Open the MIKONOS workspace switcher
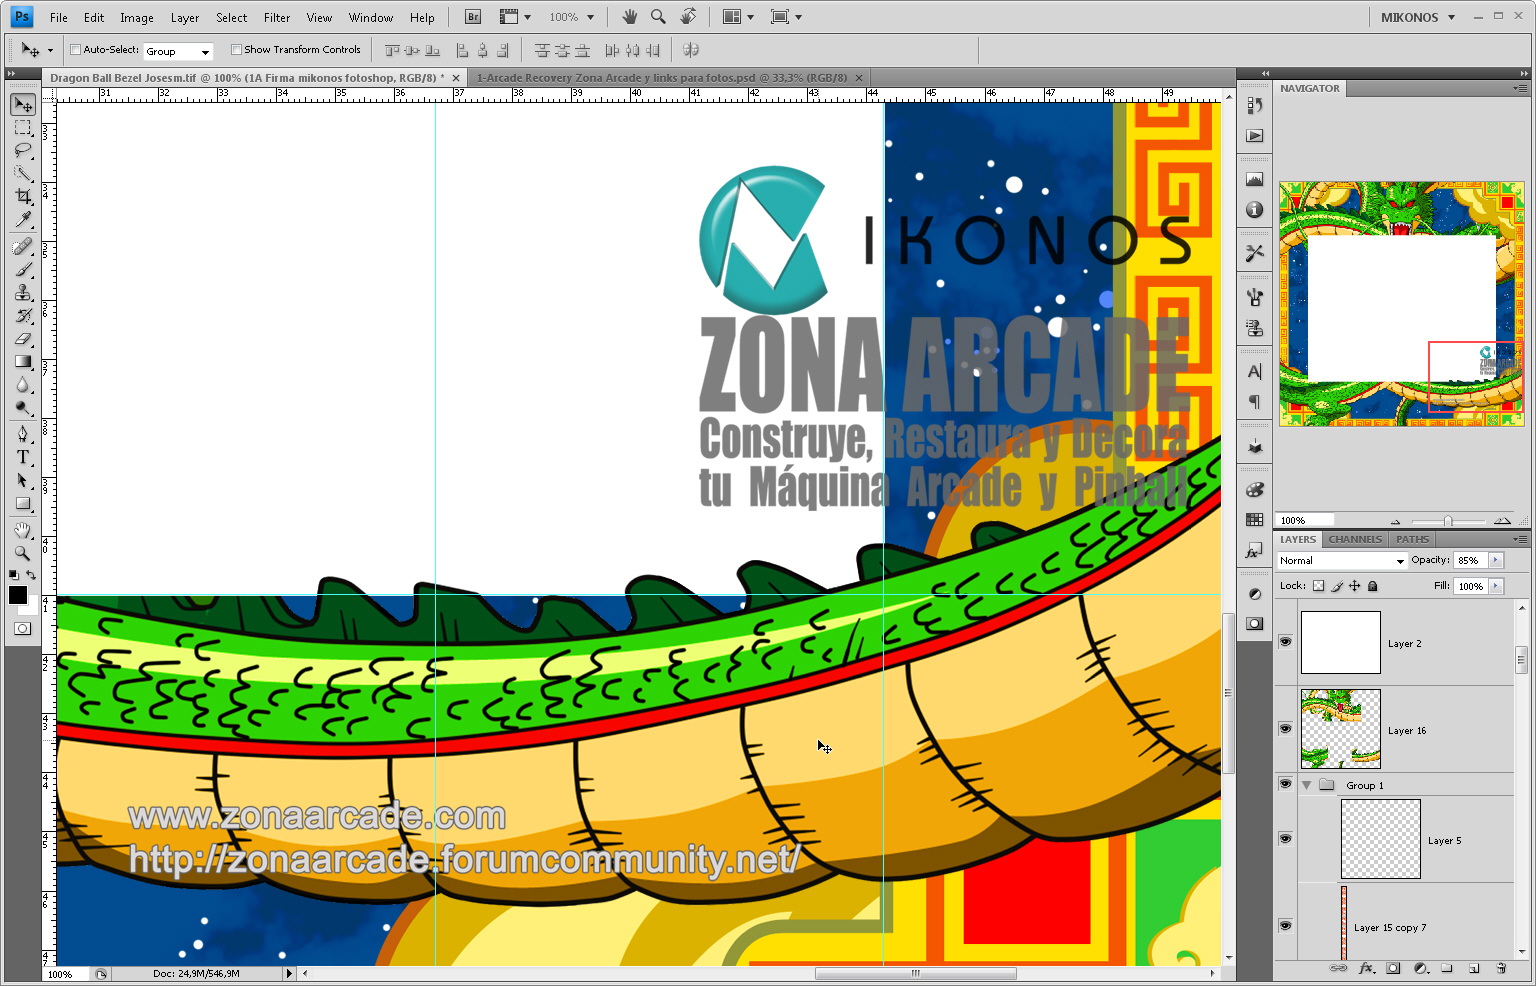The height and width of the screenshot is (986, 1536). pyautogui.click(x=1418, y=17)
